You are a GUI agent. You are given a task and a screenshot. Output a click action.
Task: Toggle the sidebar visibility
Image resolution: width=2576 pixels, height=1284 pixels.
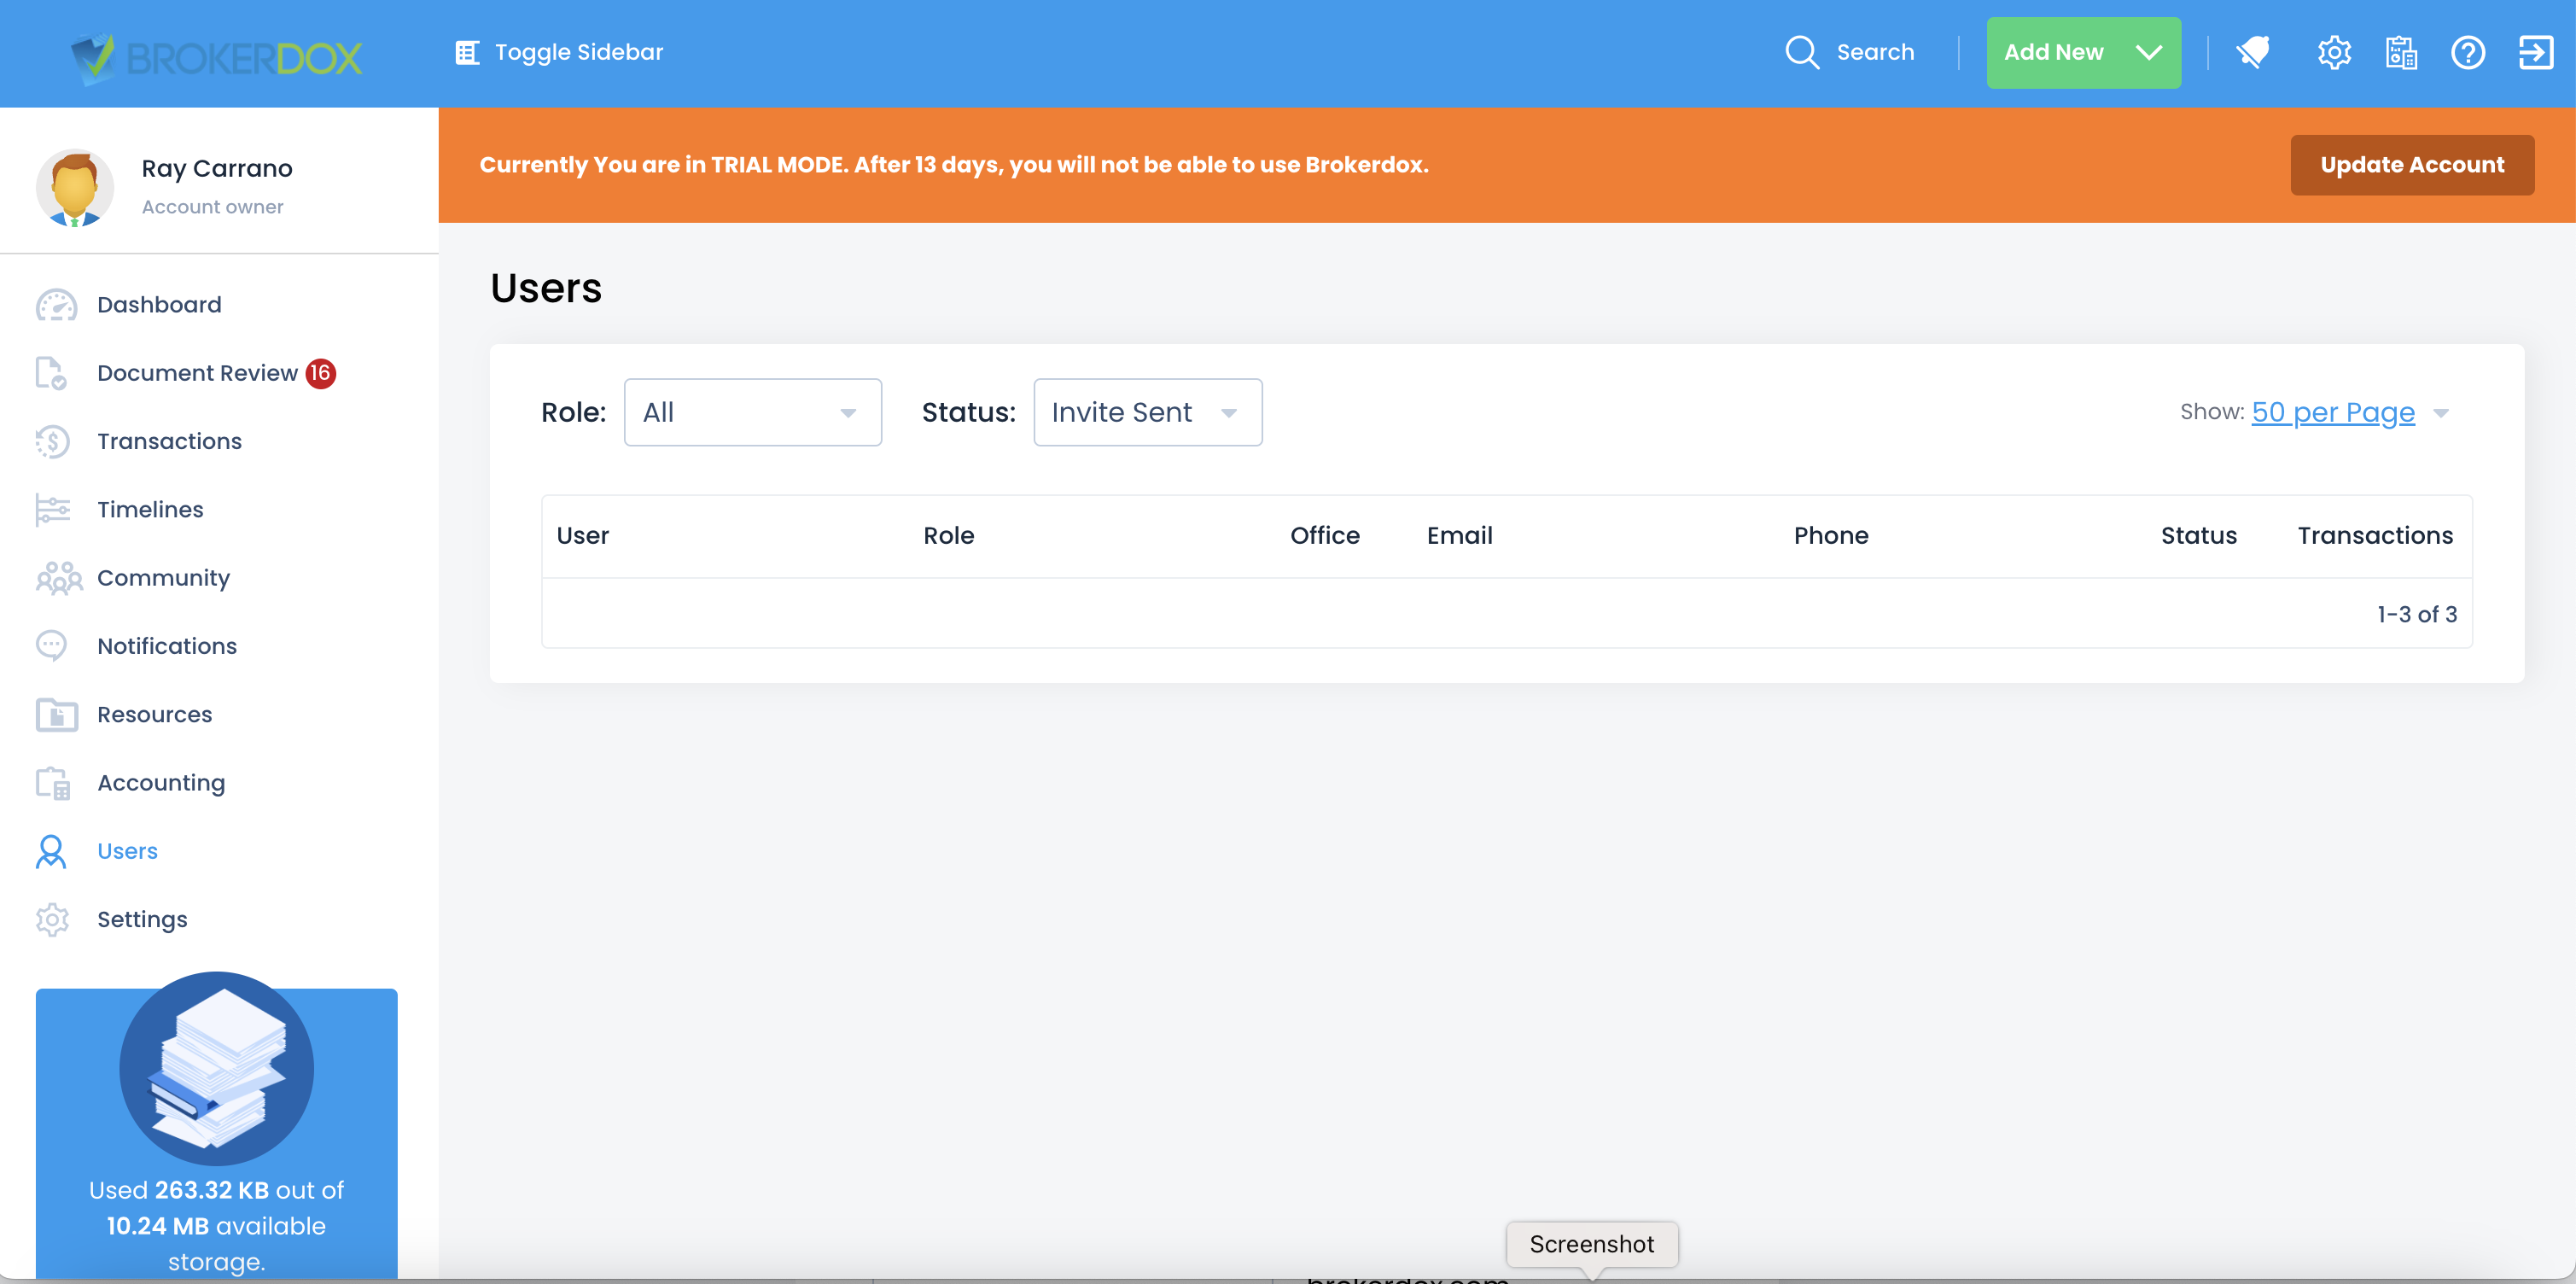pyautogui.click(x=559, y=52)
